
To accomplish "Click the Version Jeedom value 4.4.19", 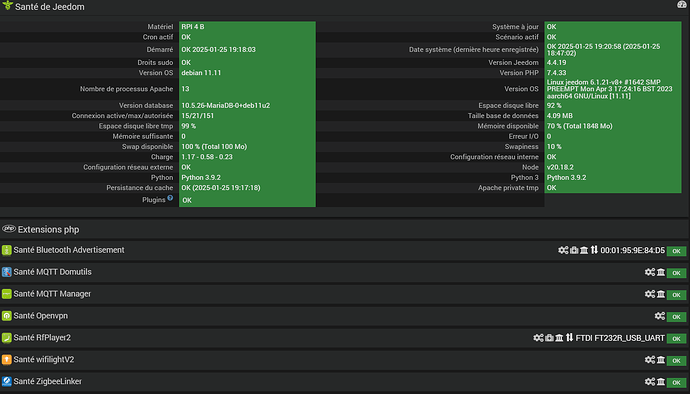I will pos(556,63).
